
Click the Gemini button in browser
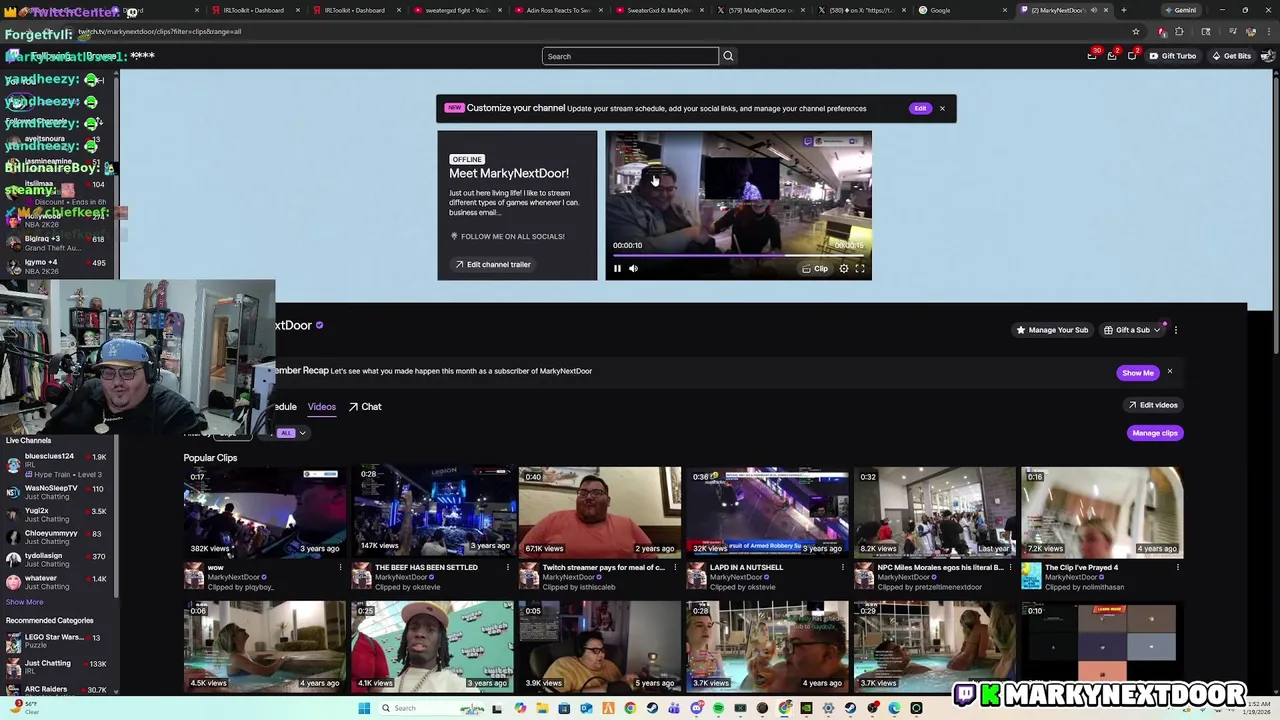click(x=1180, y=10)
